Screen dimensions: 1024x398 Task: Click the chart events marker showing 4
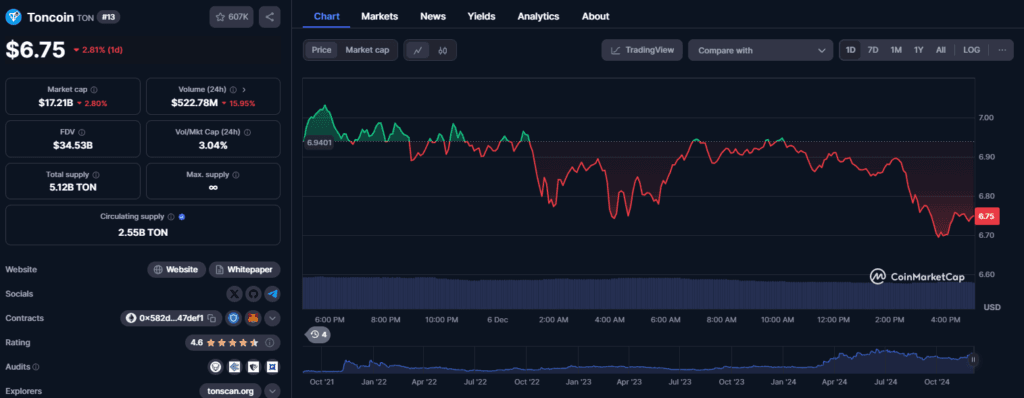(x=318, y=334)
